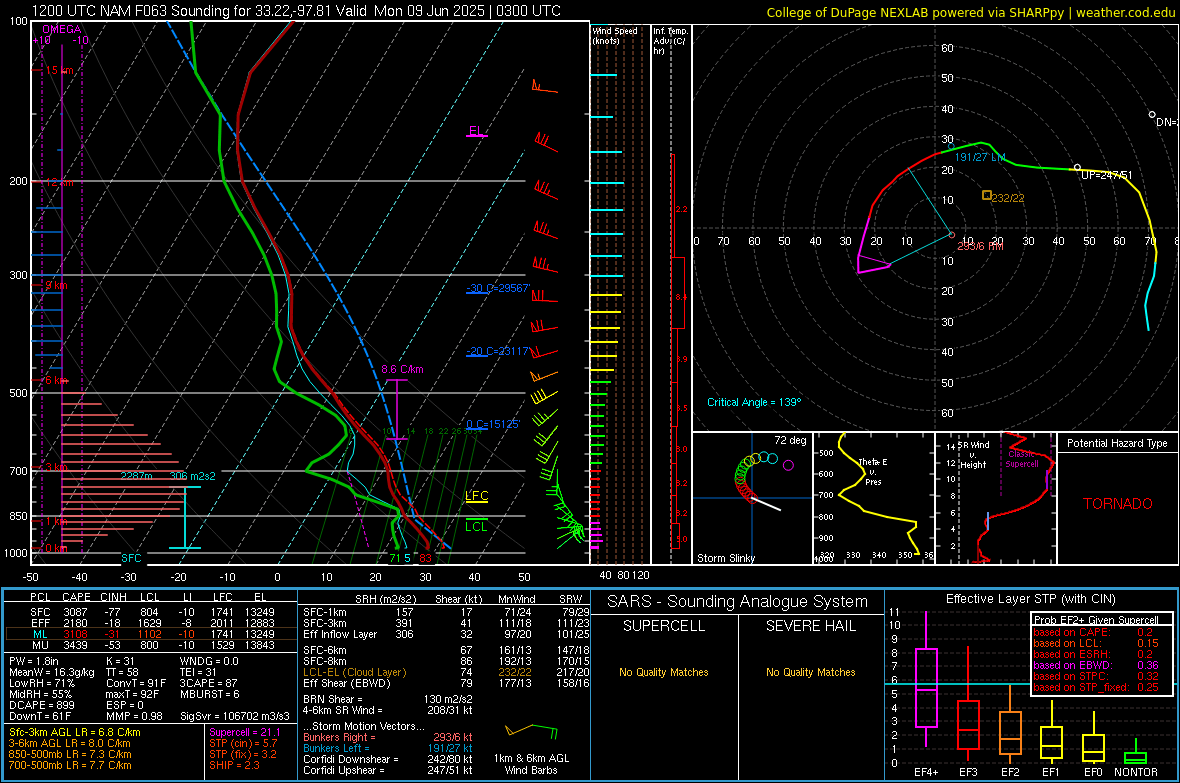Click the Bunkers Right = 293/6 kt line

point(388,737)
